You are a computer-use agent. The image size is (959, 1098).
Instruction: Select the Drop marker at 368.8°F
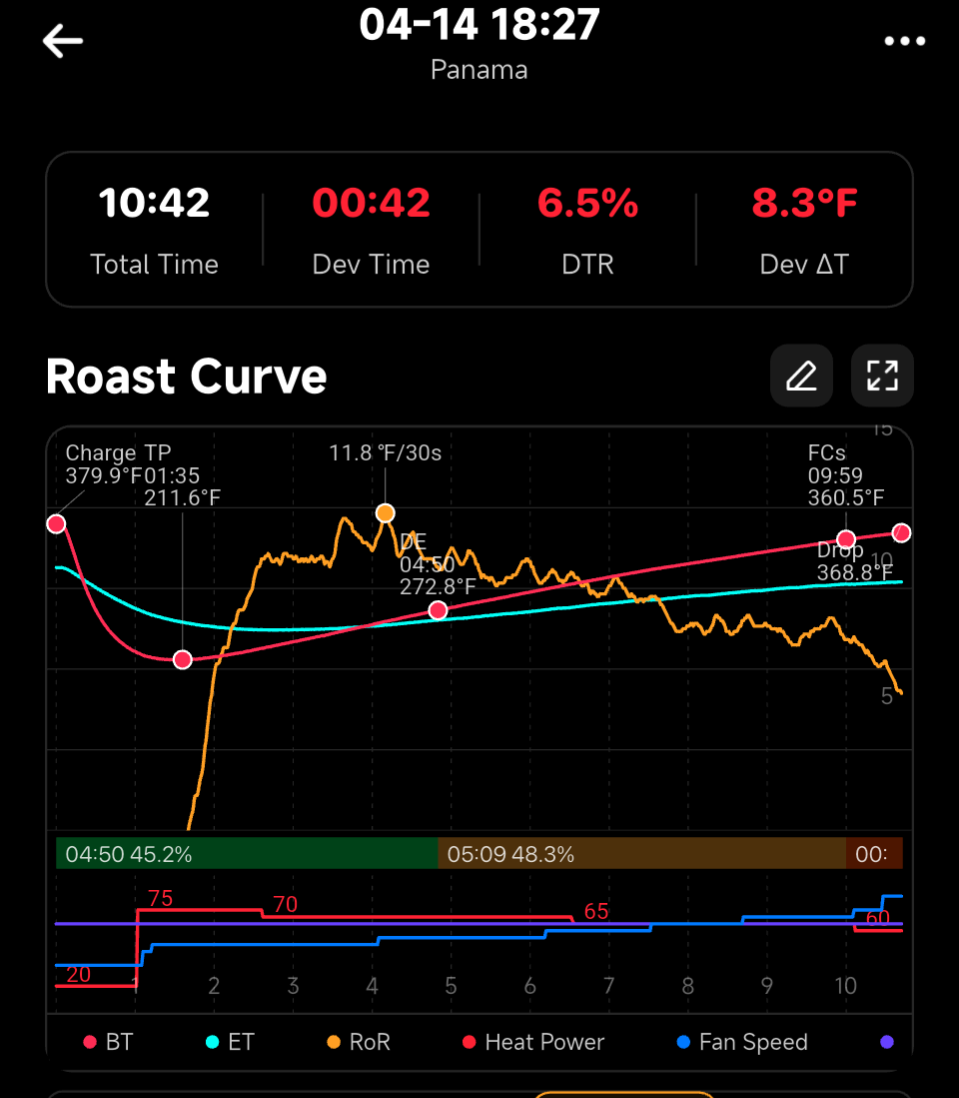point(902,533)
